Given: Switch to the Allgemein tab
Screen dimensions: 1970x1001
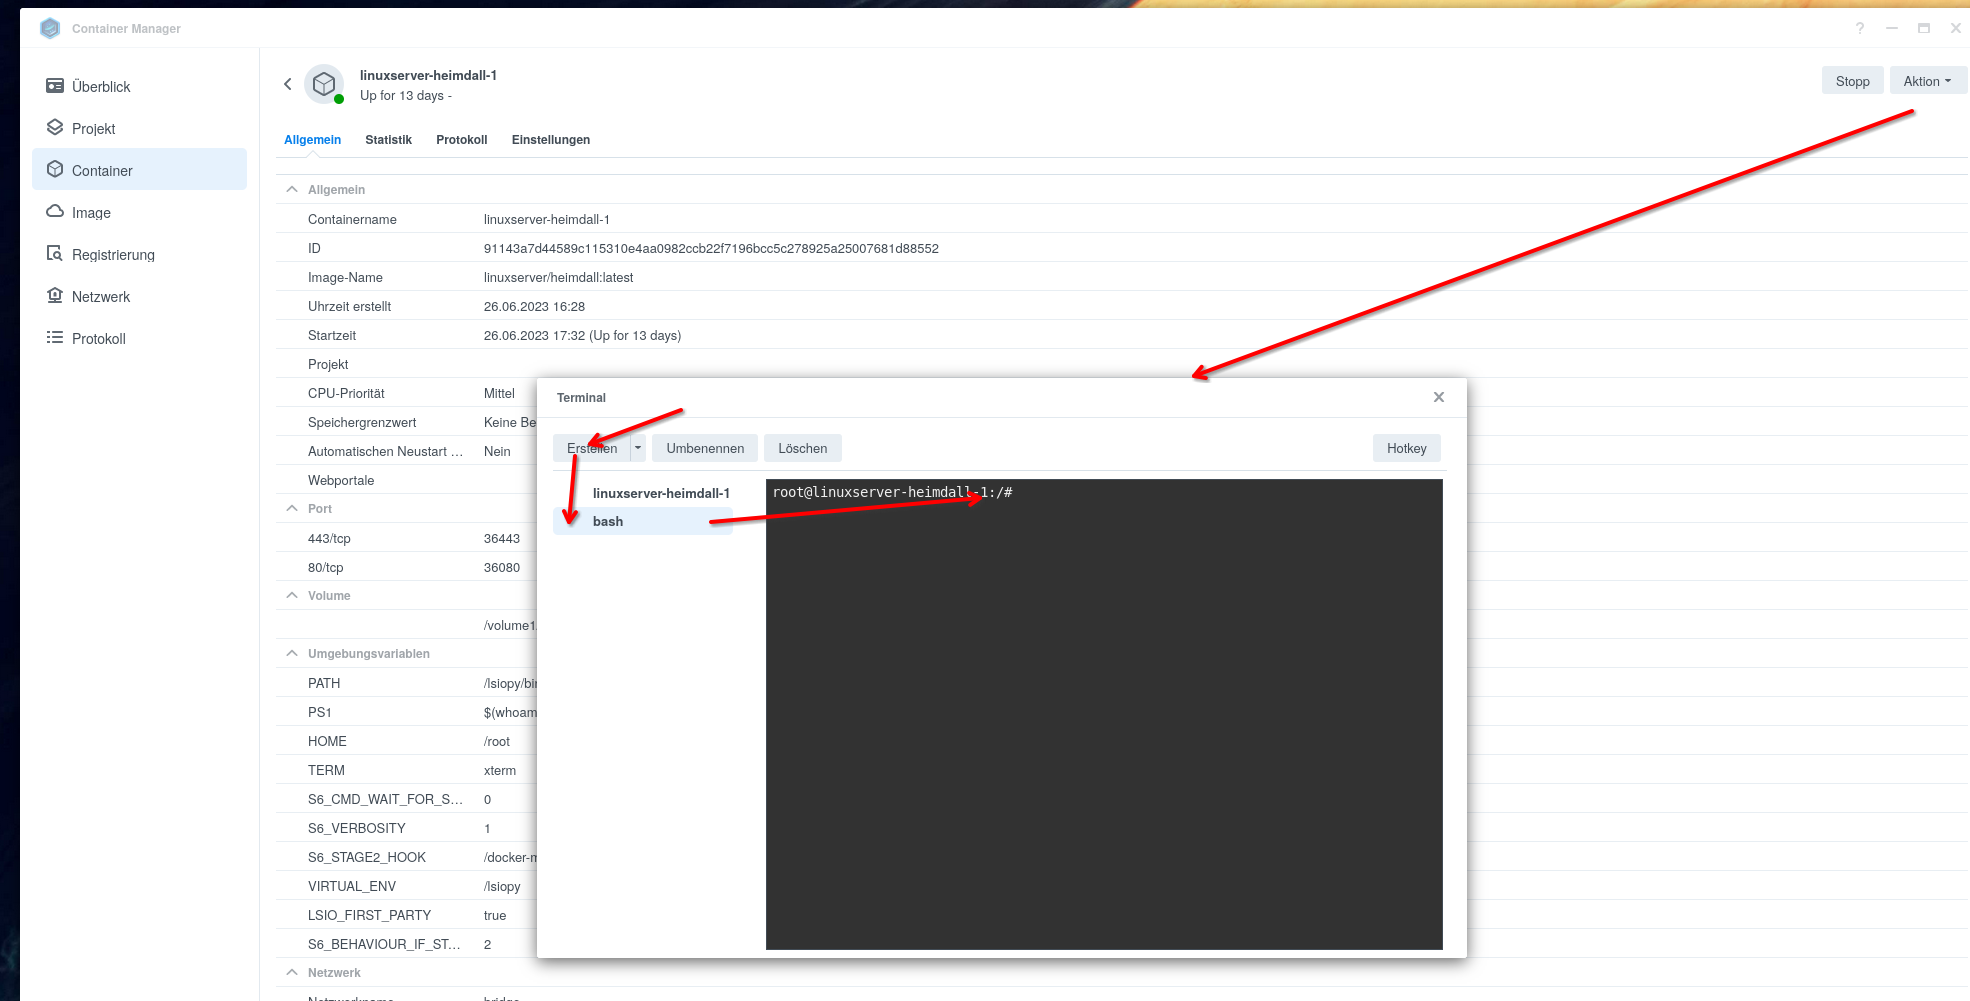Looking at the screenshot, I should pyautogui.click(x=312, y=140).
